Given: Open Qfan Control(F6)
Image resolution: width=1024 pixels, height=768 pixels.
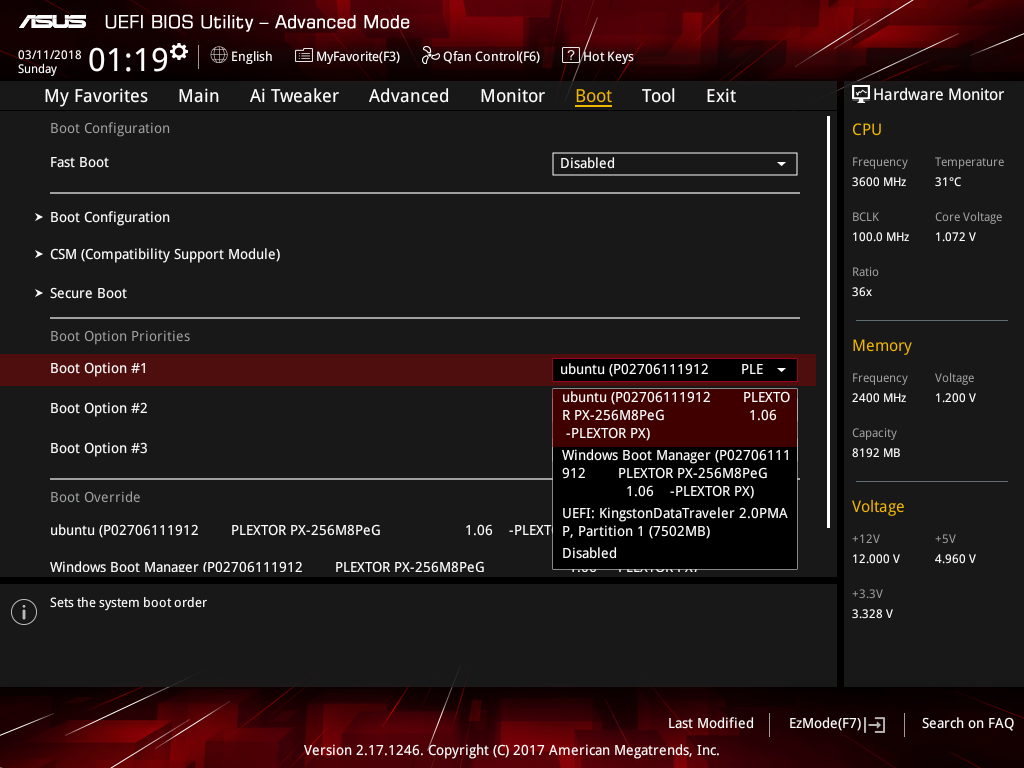Looking at the screenshot, I should (x=481, y=56).
